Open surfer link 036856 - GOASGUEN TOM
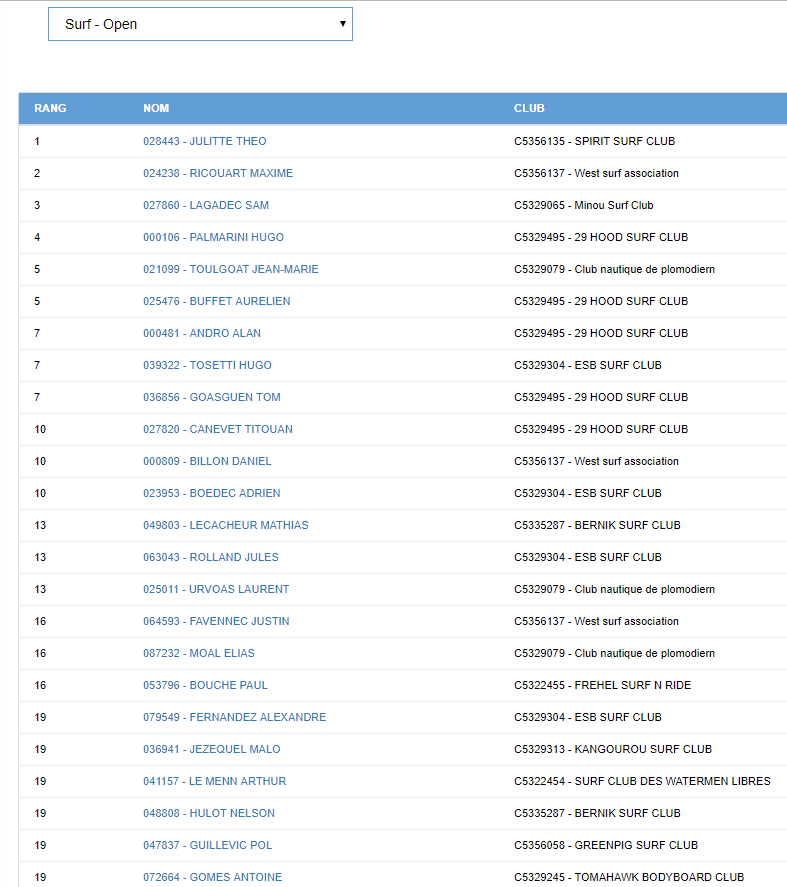Image resolution: width=787 pixels, height=887 pixels. click(x=212, y=397)
